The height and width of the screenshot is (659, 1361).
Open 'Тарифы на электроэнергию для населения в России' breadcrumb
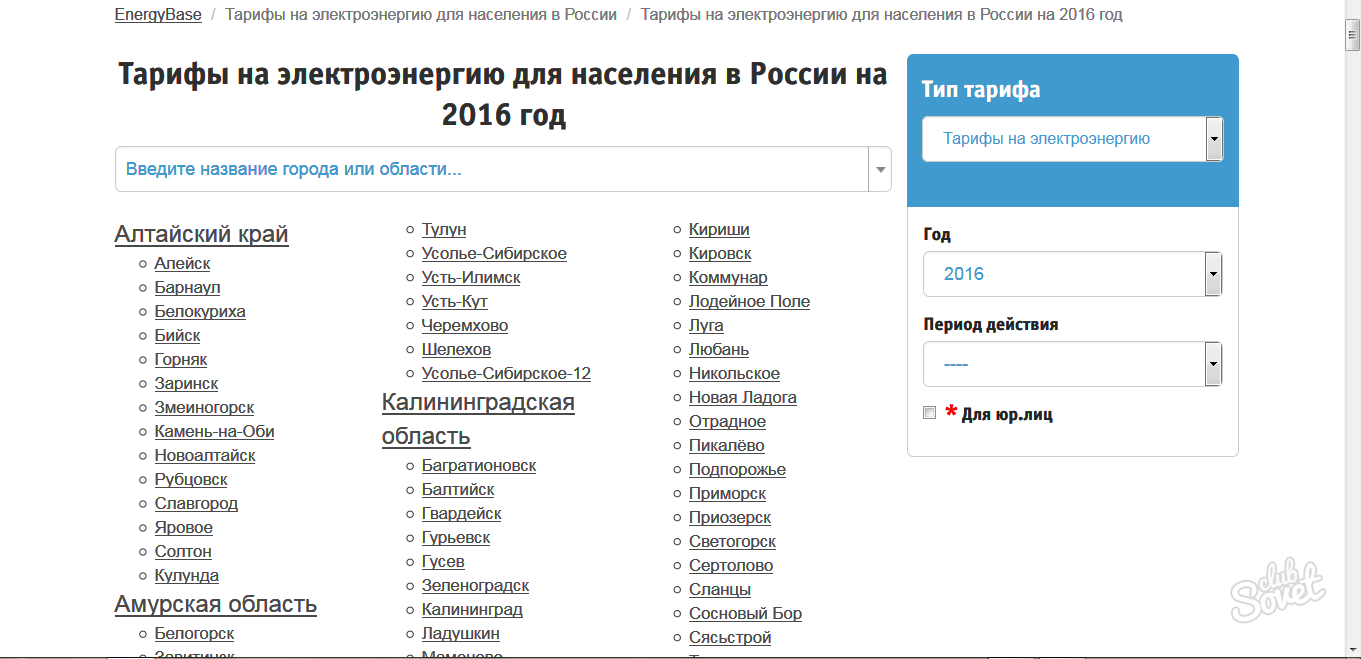(x=420, y=14)
